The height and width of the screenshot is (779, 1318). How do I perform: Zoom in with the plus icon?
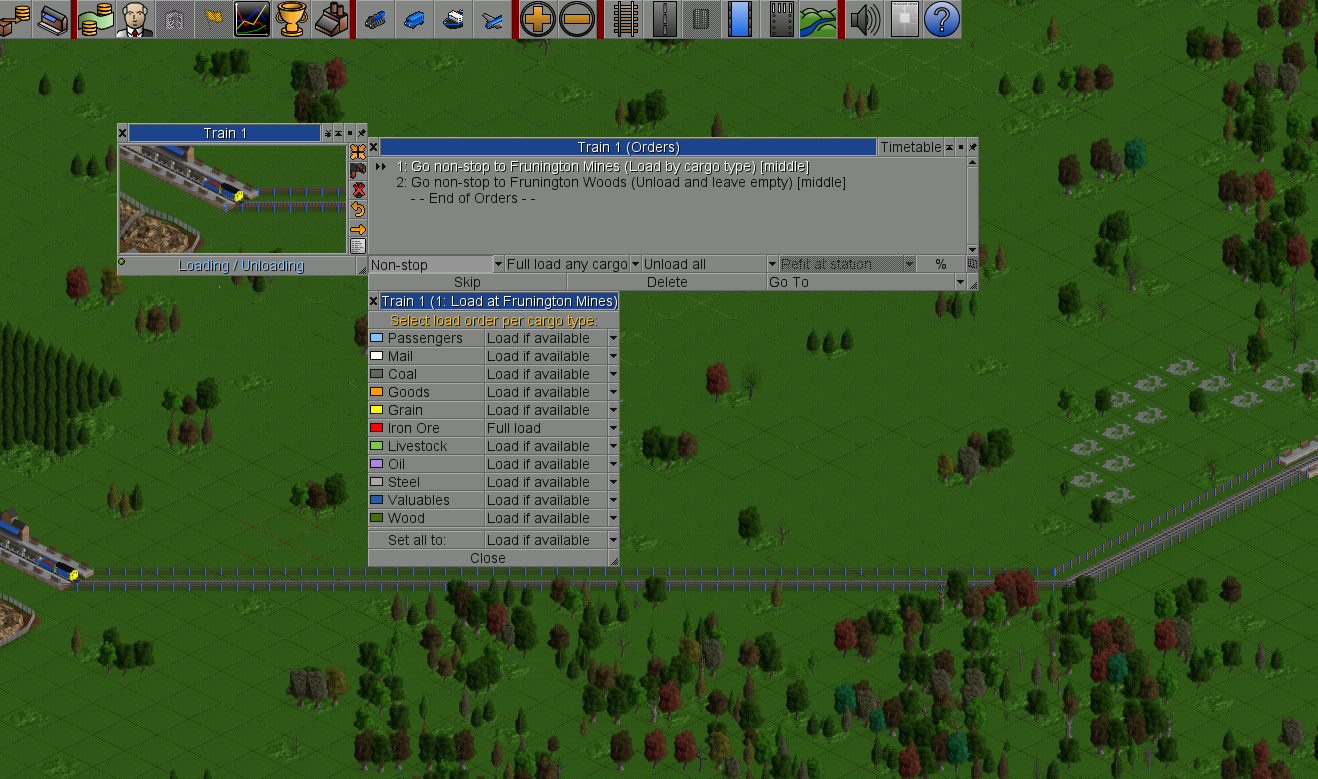coord(537,19)
